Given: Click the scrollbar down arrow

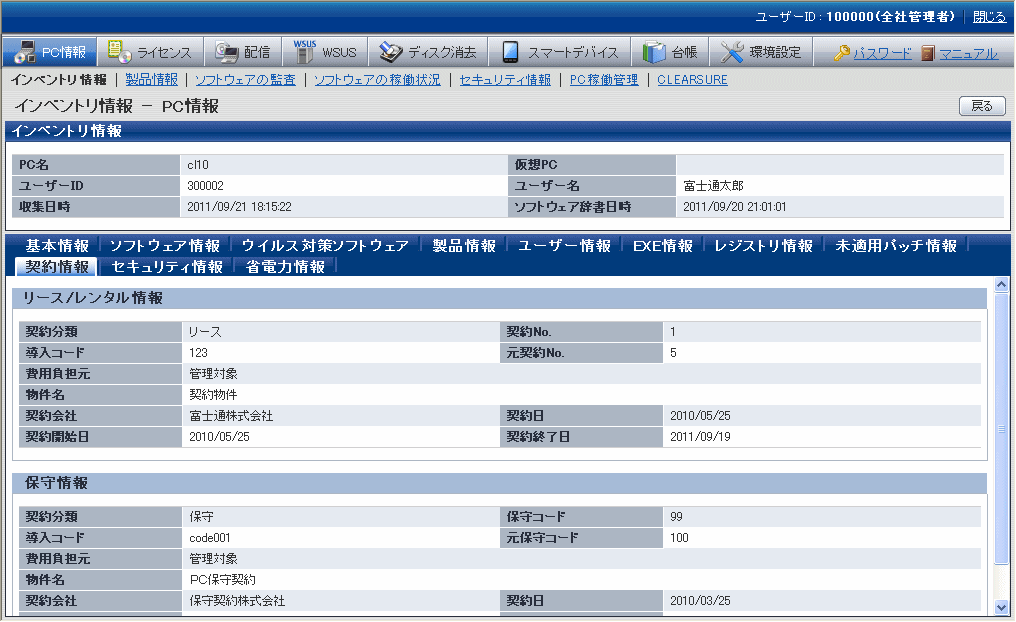Looking at the screenshot, I should click(x=1002, y=607).
